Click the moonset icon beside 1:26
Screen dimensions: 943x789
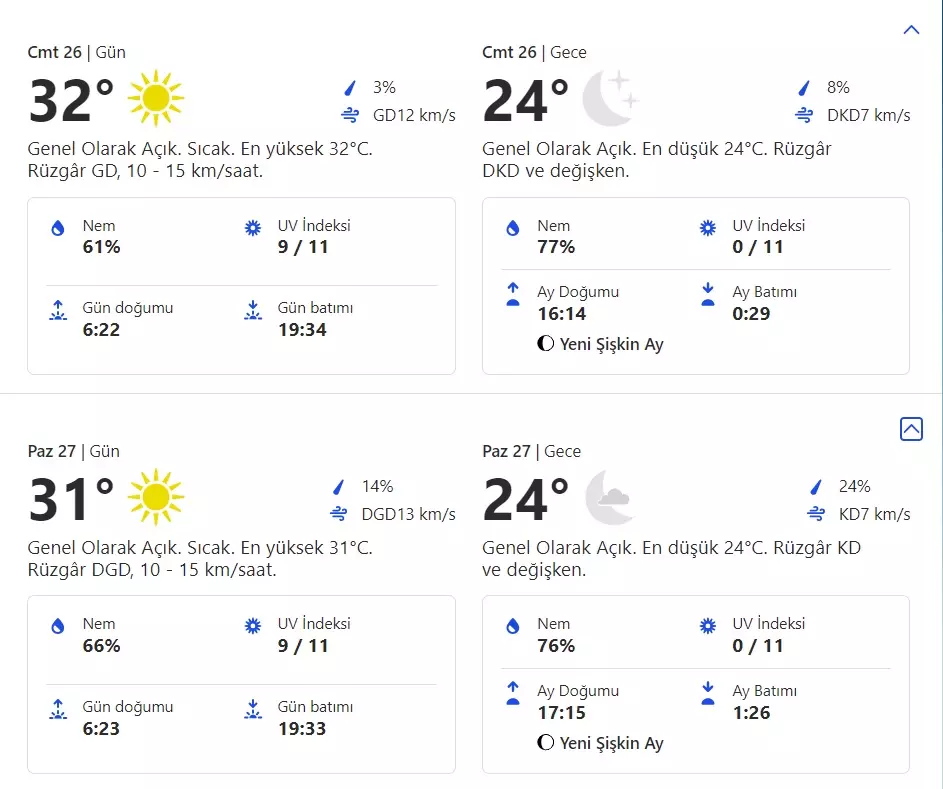(x=708, y=693)
